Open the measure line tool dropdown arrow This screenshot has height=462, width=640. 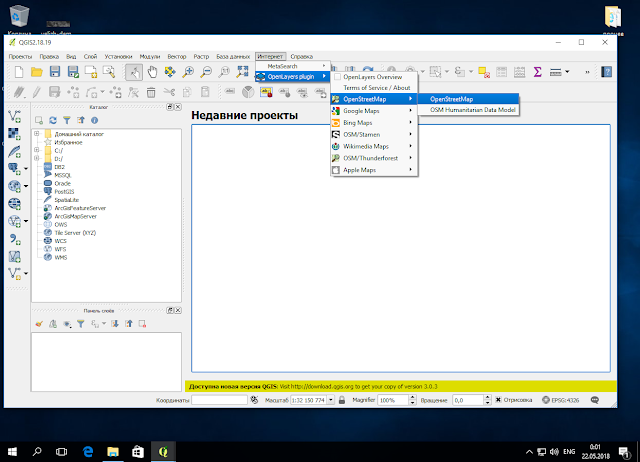click(567, 72)
